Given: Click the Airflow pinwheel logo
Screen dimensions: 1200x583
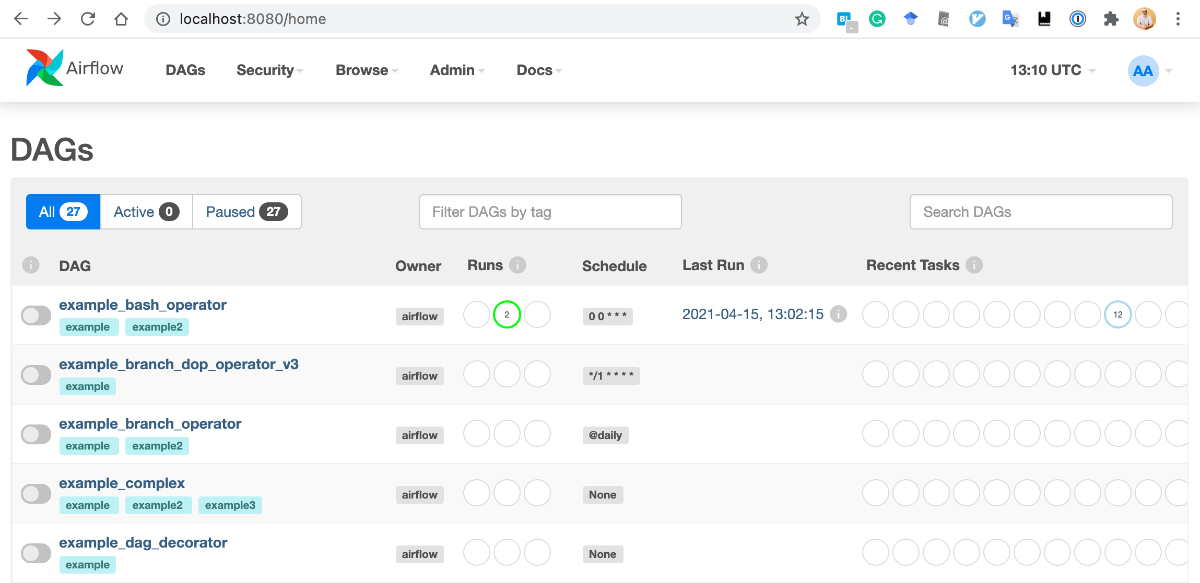Looking at the screenshot, I should 45,68.
